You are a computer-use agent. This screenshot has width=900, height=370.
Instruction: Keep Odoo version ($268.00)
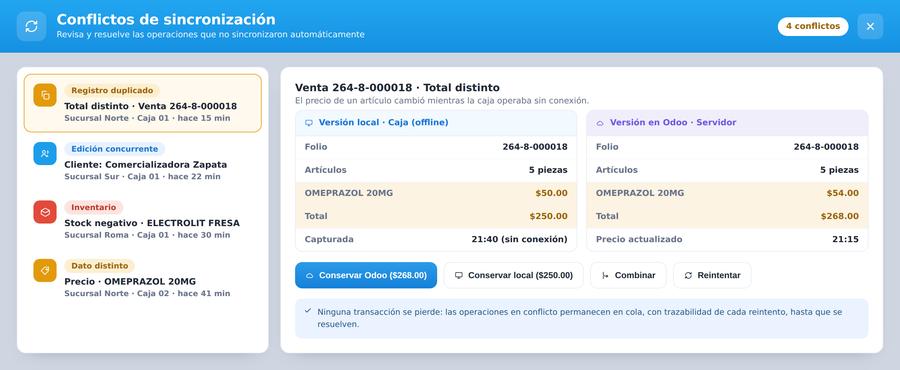[366, 275]
